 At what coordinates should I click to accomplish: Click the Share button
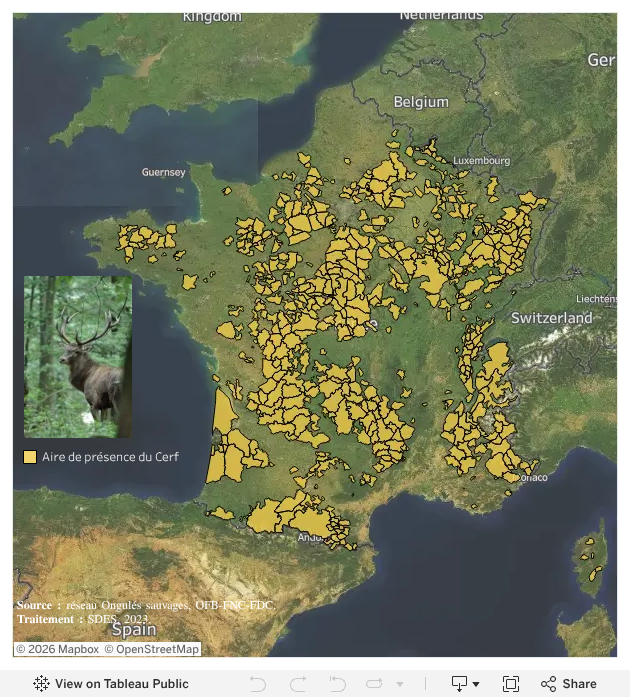point(569,684)
